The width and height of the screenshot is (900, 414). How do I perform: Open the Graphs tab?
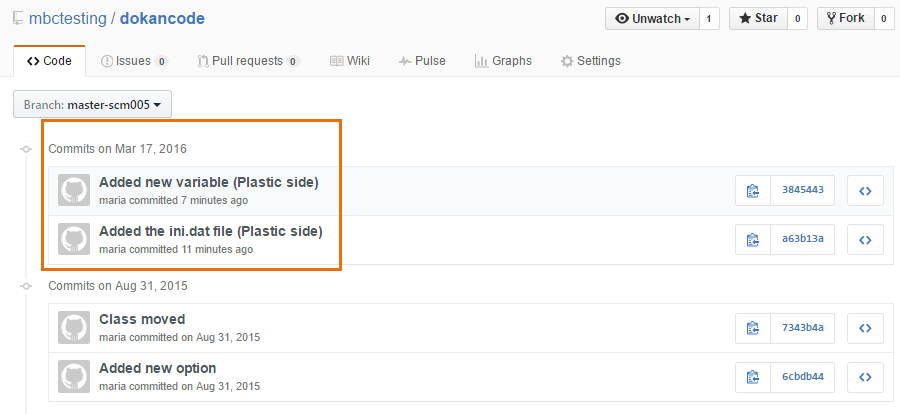503,61
